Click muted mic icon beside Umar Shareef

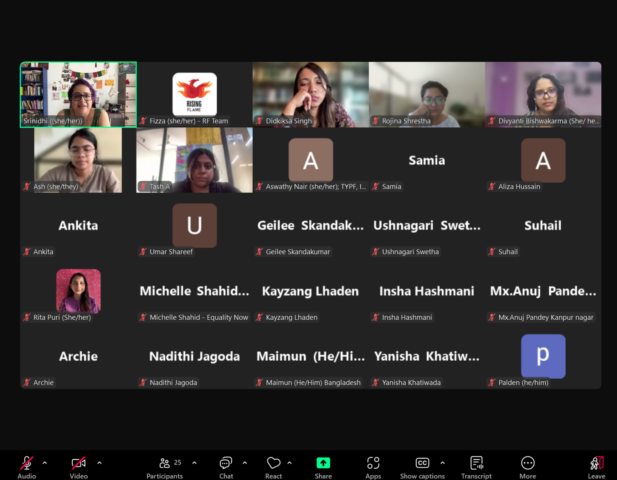(143, 251)
